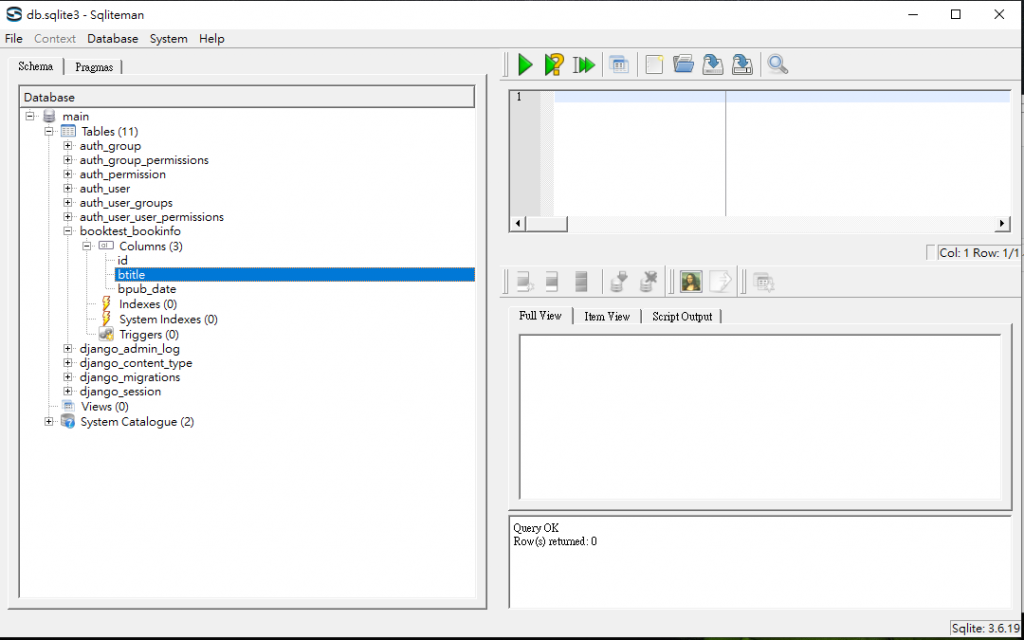The width and height of the screenshot is (1024, 640).
Task: Collapse the booktest_bookinfo table node
Action: click(x=67, y=231)
